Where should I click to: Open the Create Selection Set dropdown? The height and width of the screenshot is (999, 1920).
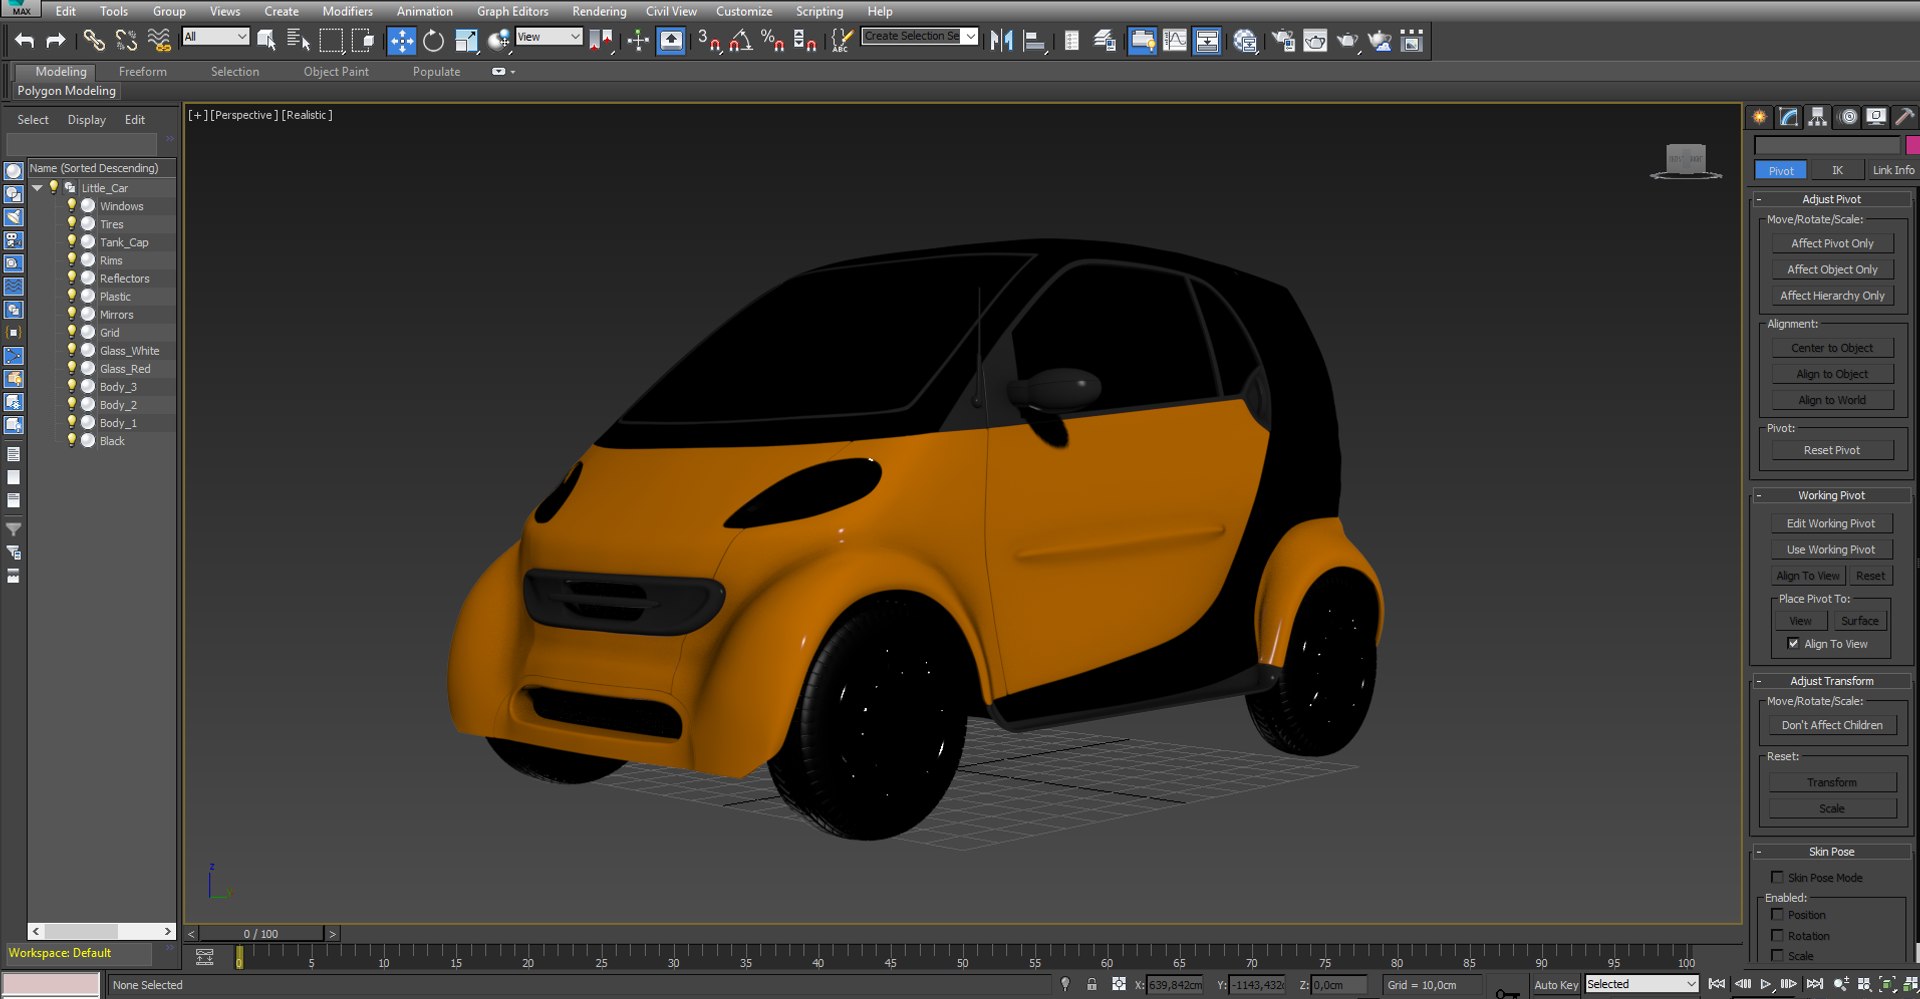(x=919, y=36)
